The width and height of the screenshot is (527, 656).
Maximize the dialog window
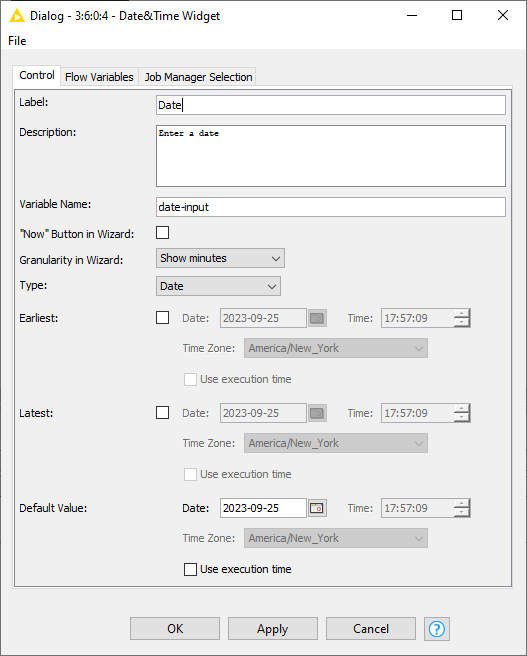point(457,15)
